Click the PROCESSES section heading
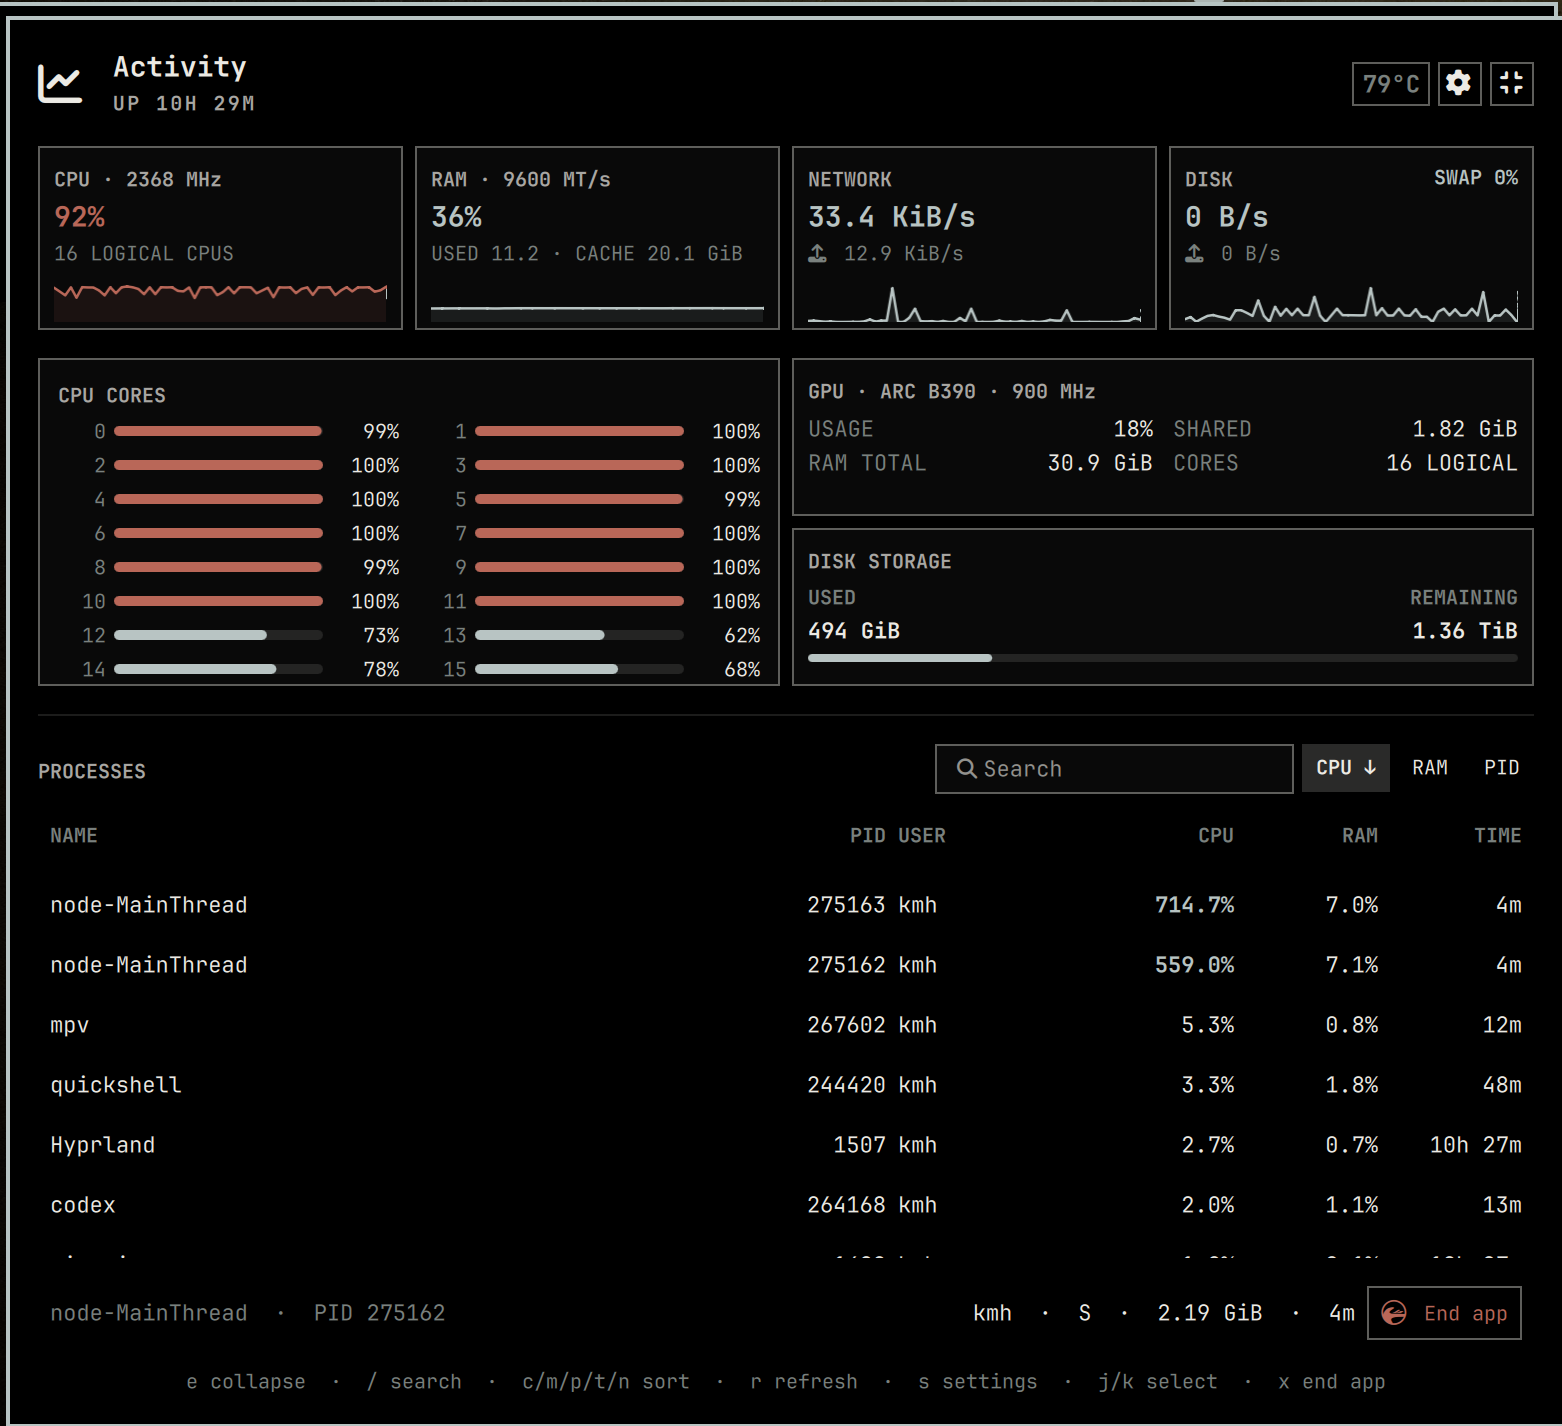Viewport: 1562px width, 1426px height. click(92, 771)
